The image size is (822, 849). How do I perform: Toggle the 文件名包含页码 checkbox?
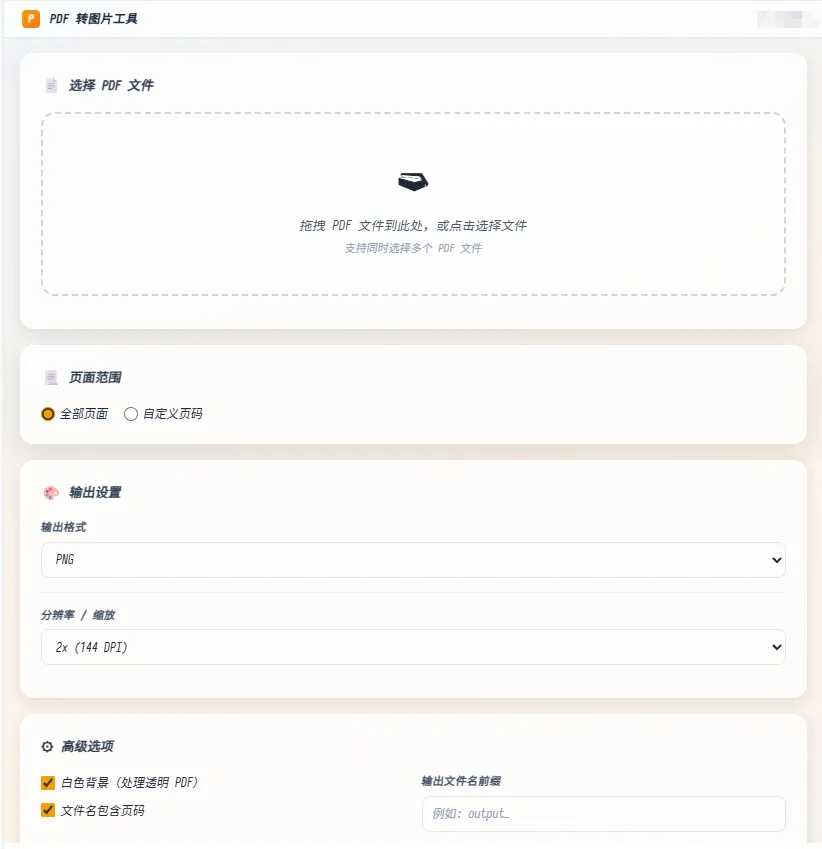48,810
